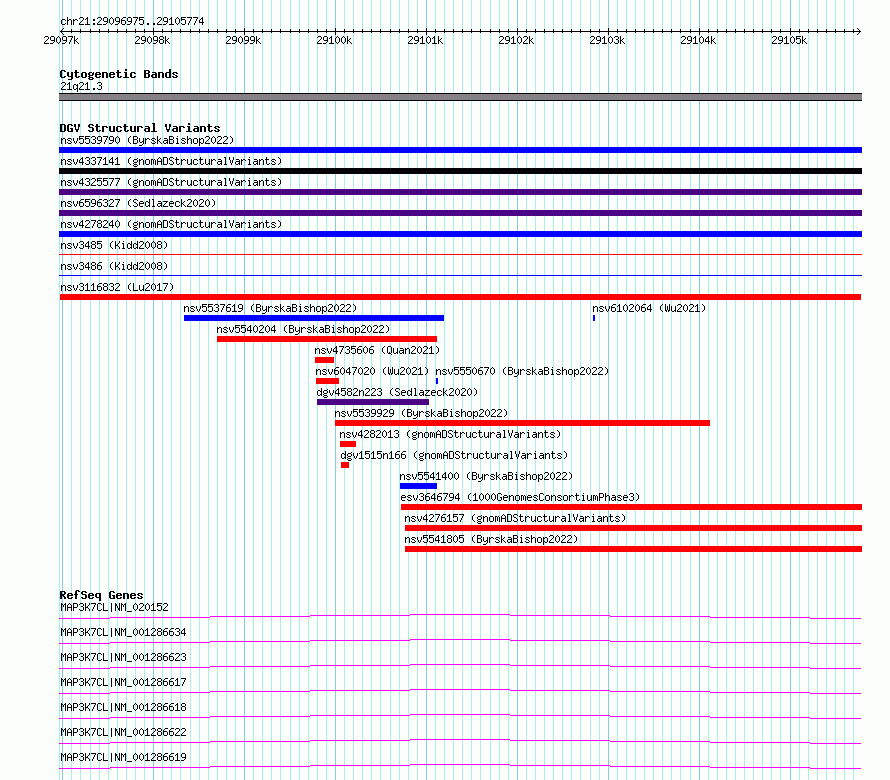Select nsv5537619 (ByrskaBishop2022) label

coord(270,308)
